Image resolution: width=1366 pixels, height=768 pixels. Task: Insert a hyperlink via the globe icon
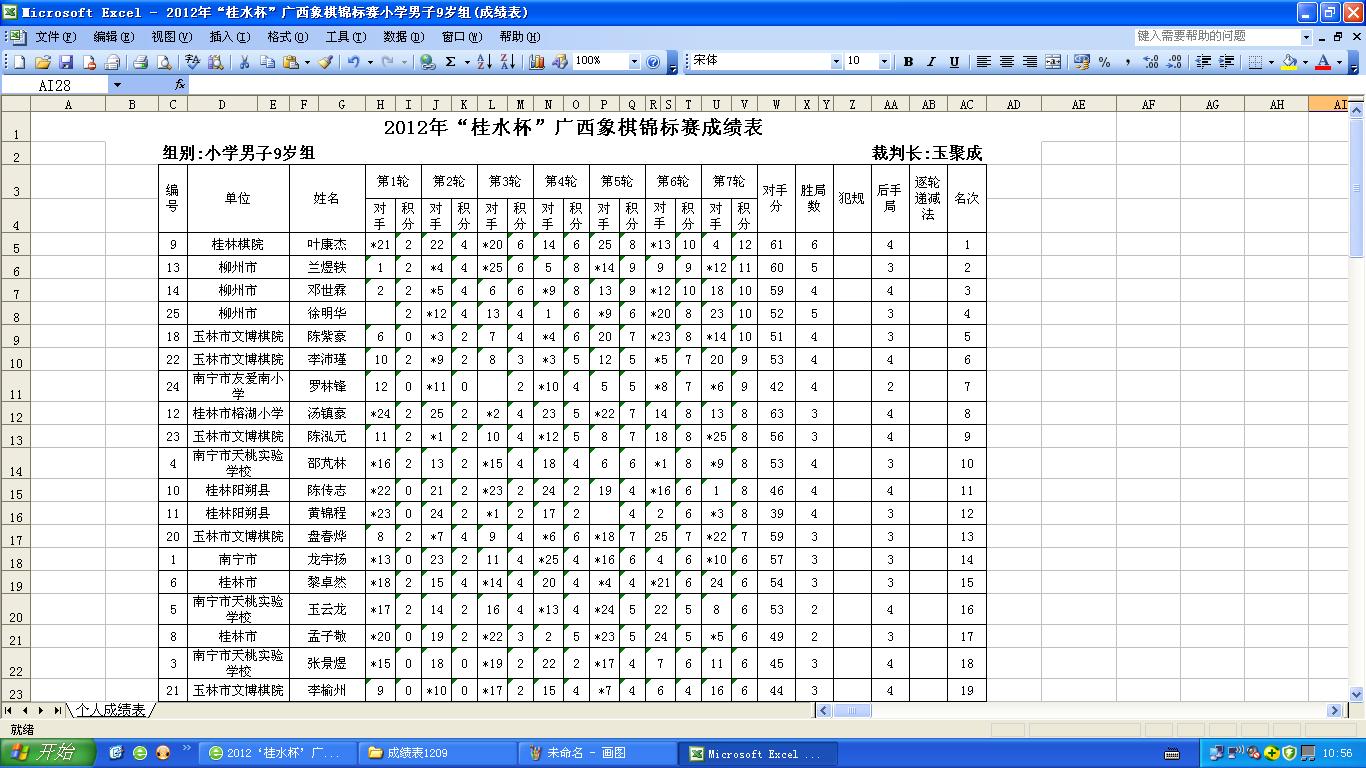pos(427,61)
